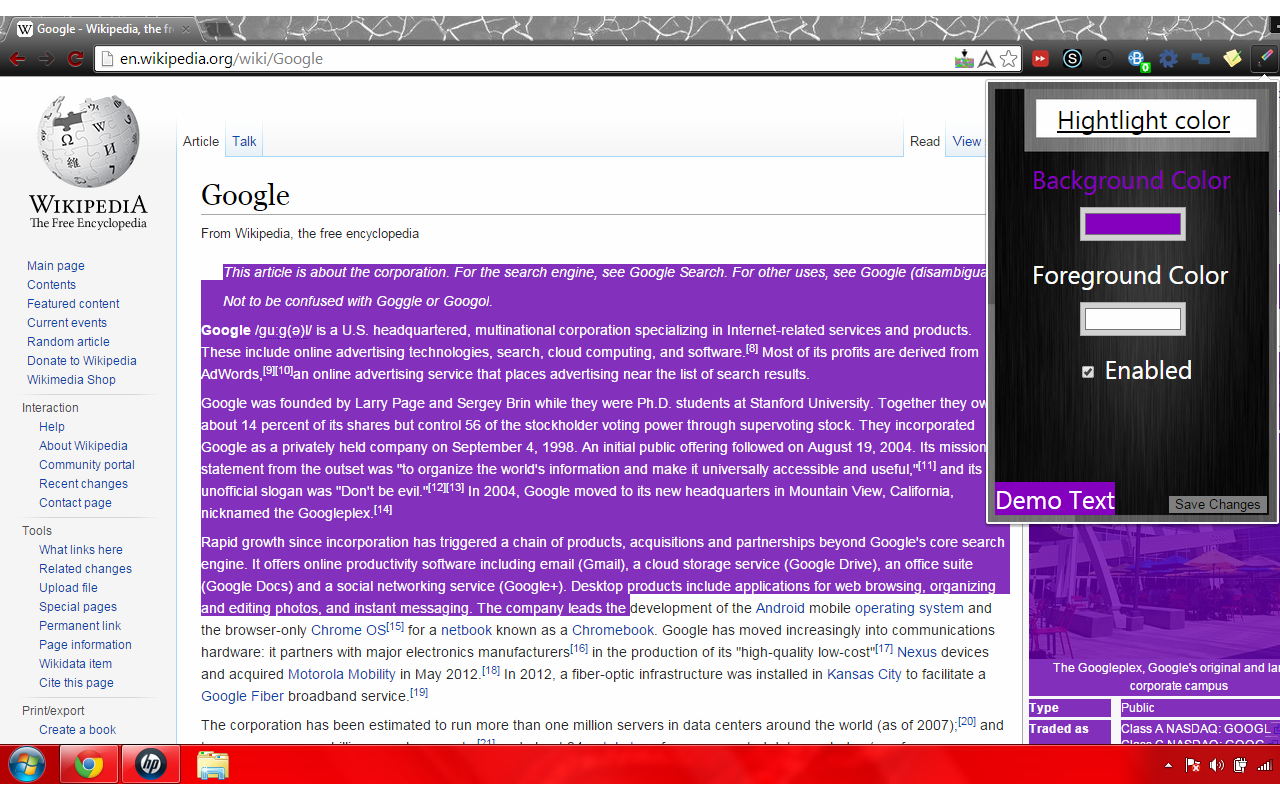
Task: Open the Windows Start menu
Action: [26, 766]
